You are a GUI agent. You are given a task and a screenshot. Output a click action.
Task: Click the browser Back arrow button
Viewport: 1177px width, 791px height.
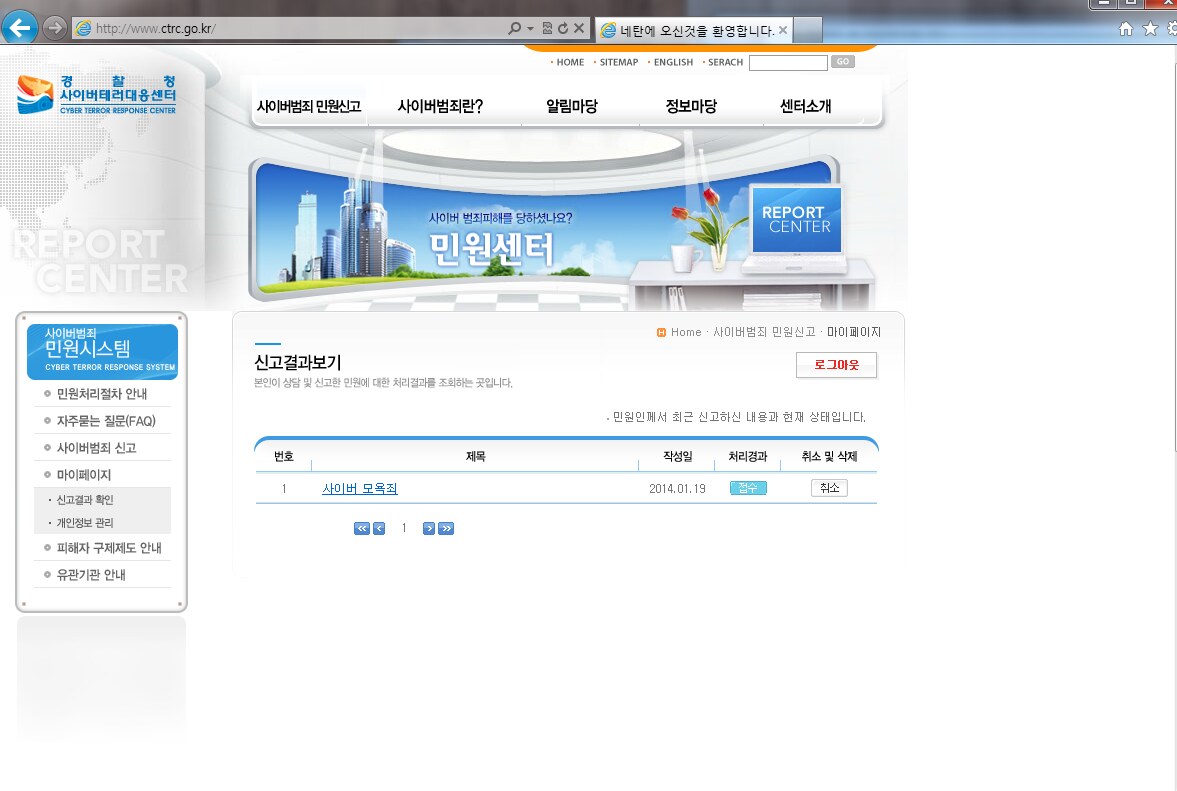tap(20, 29)
